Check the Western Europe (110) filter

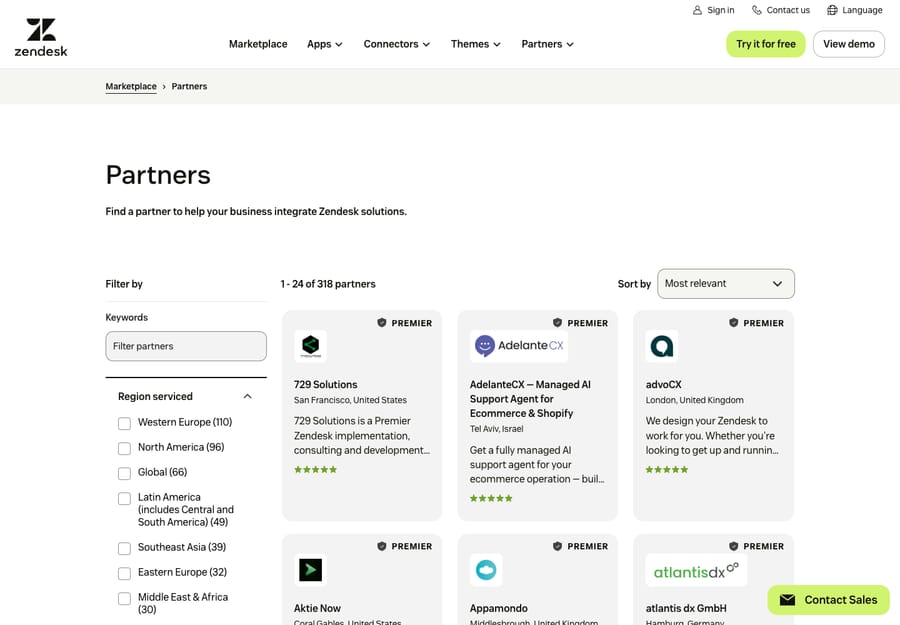point(125,423)
